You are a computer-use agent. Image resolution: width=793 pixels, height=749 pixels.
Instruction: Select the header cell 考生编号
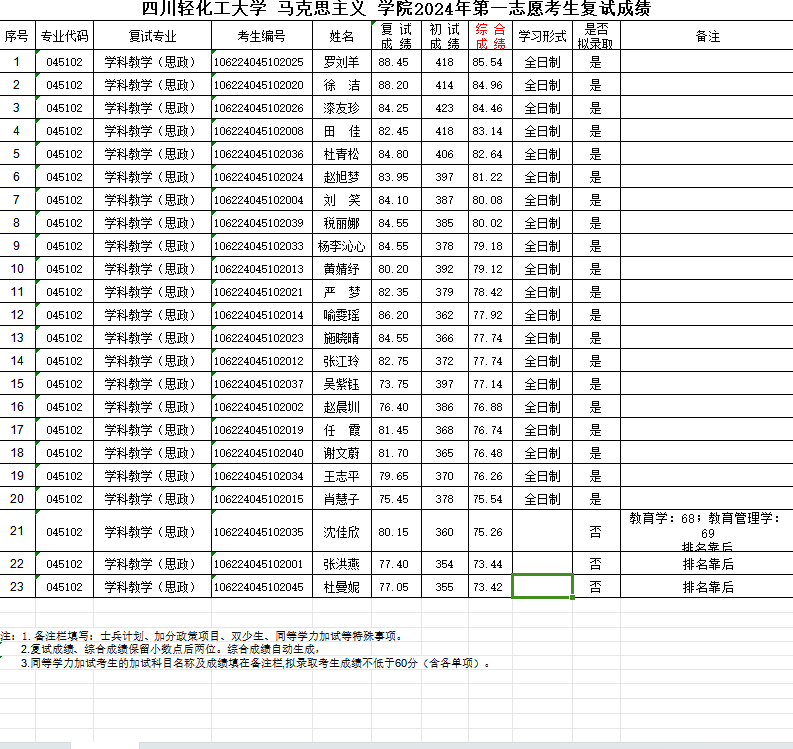[x=262, y=36]
